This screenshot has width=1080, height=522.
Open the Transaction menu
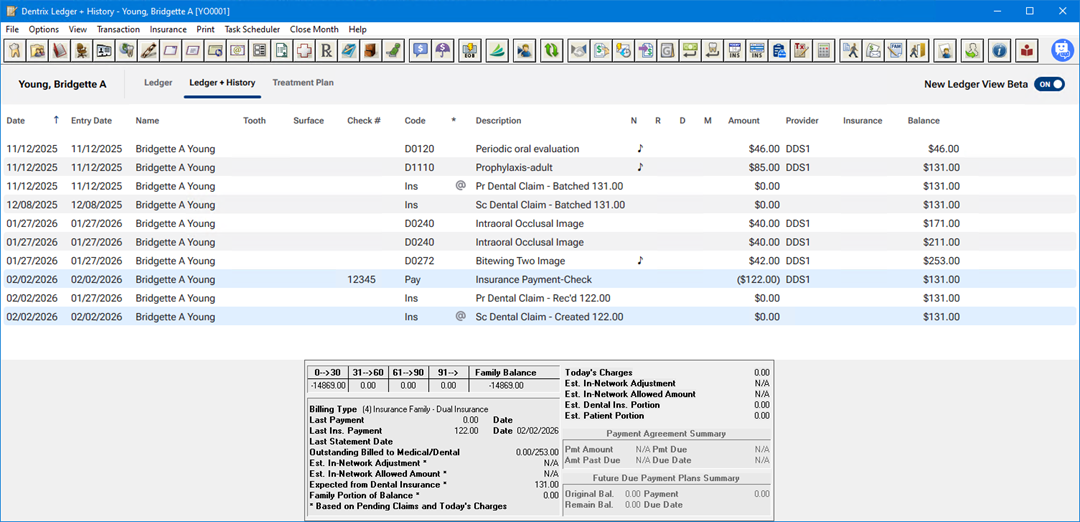pos(118,30)
